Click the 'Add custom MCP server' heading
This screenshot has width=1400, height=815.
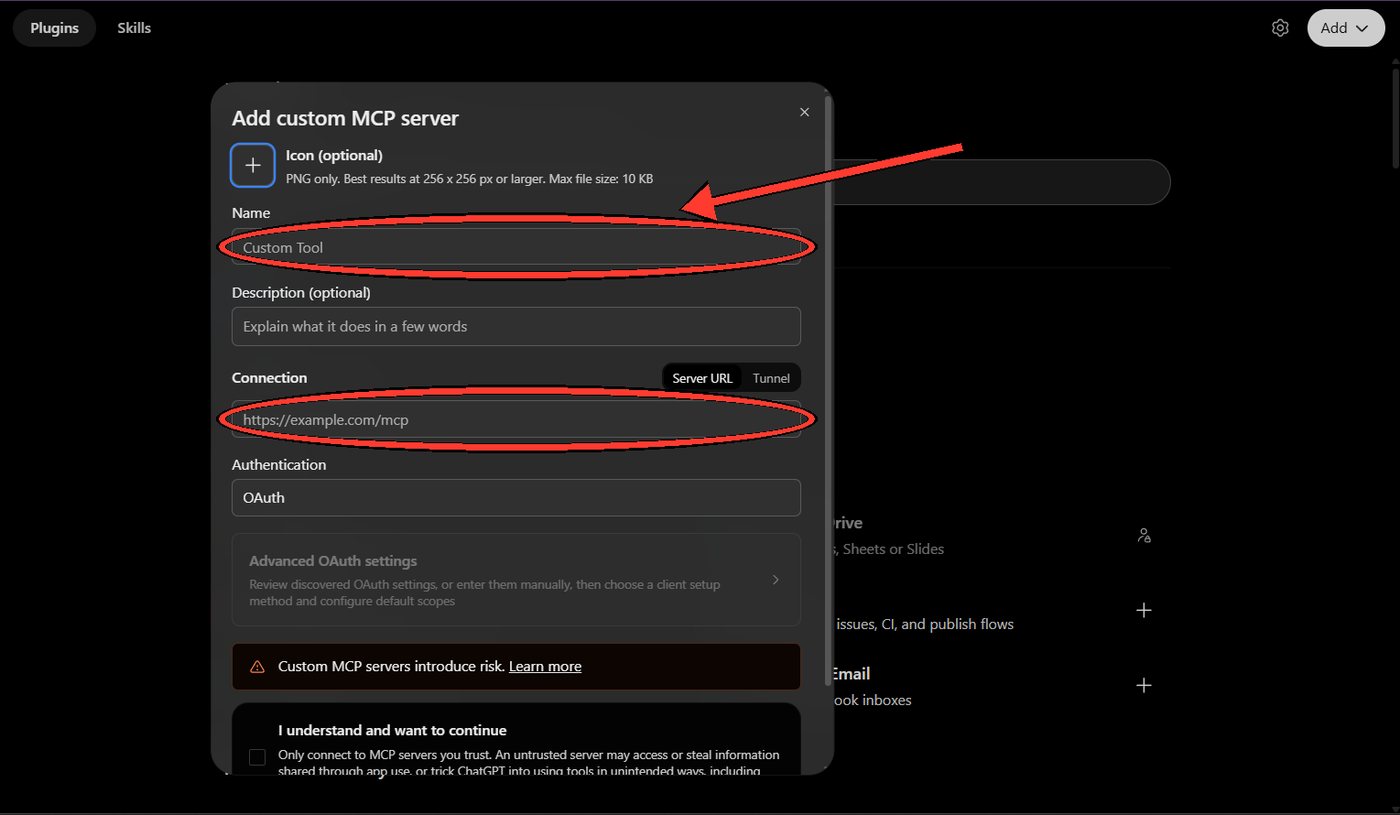point(345,118)
